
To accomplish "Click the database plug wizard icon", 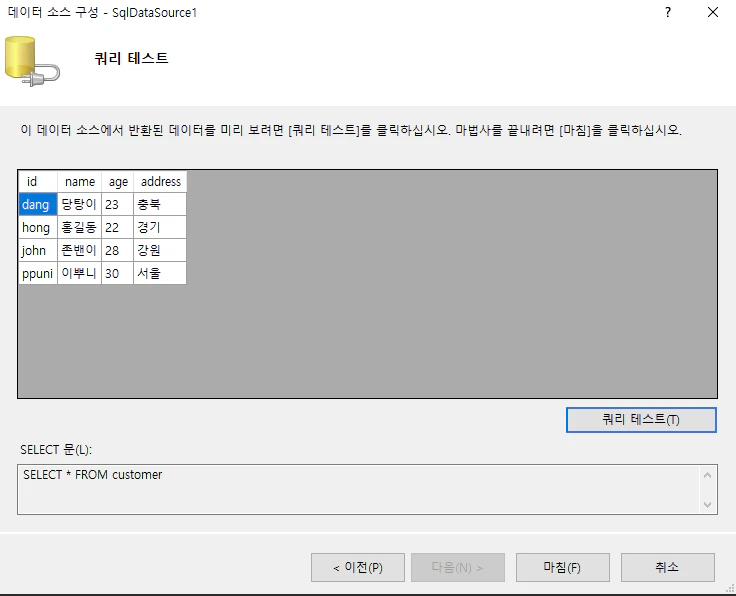I will pyautogui.click(x=32, y=61).
